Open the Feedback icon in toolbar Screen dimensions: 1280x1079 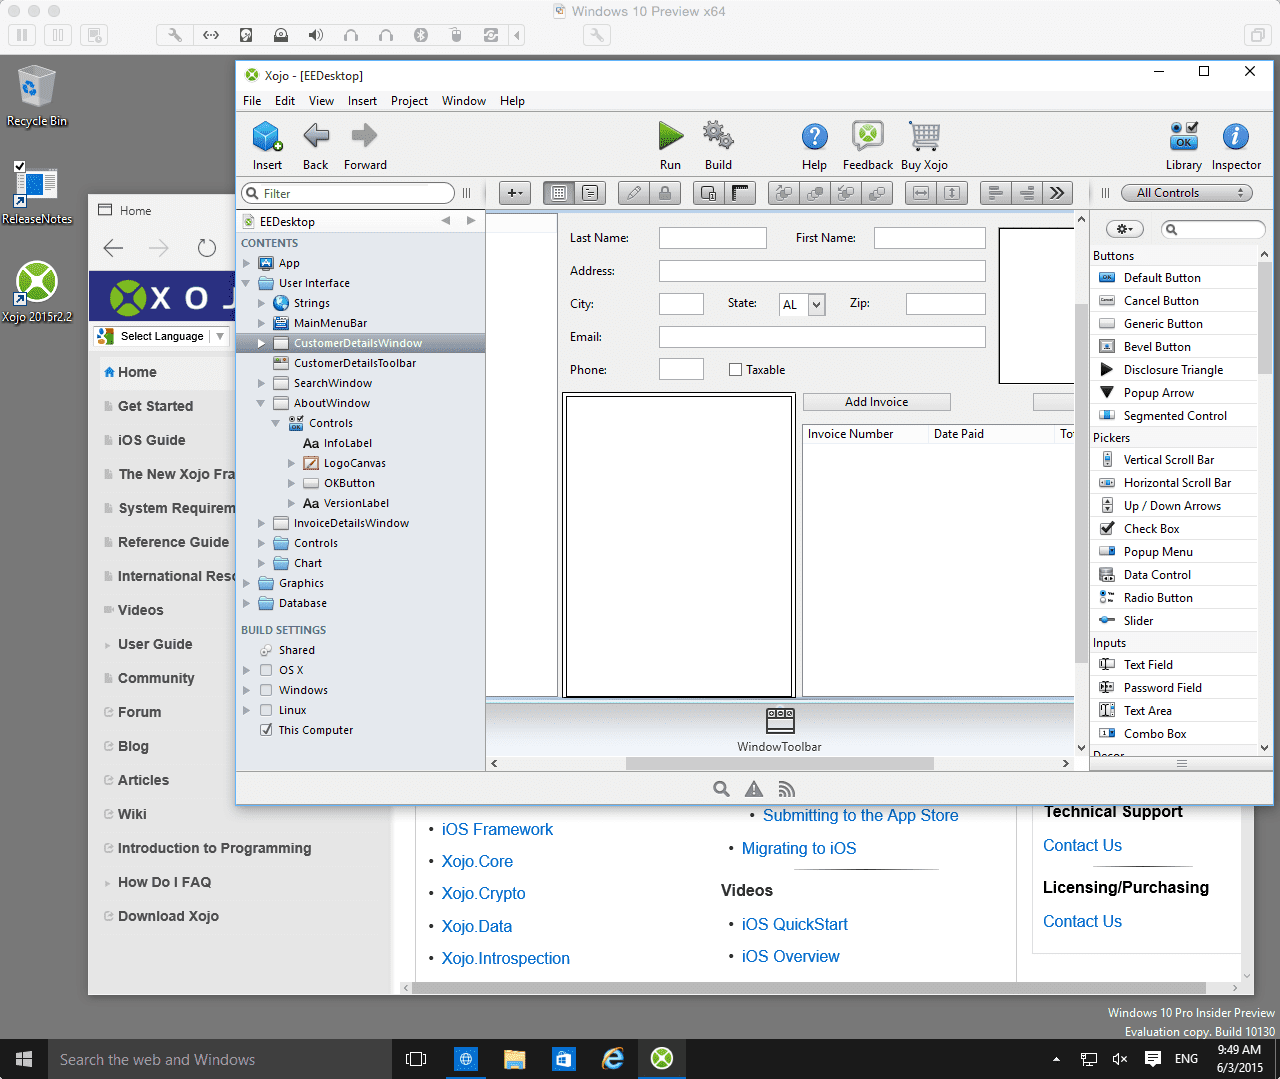pyautogui.click(x=867, y=136)
